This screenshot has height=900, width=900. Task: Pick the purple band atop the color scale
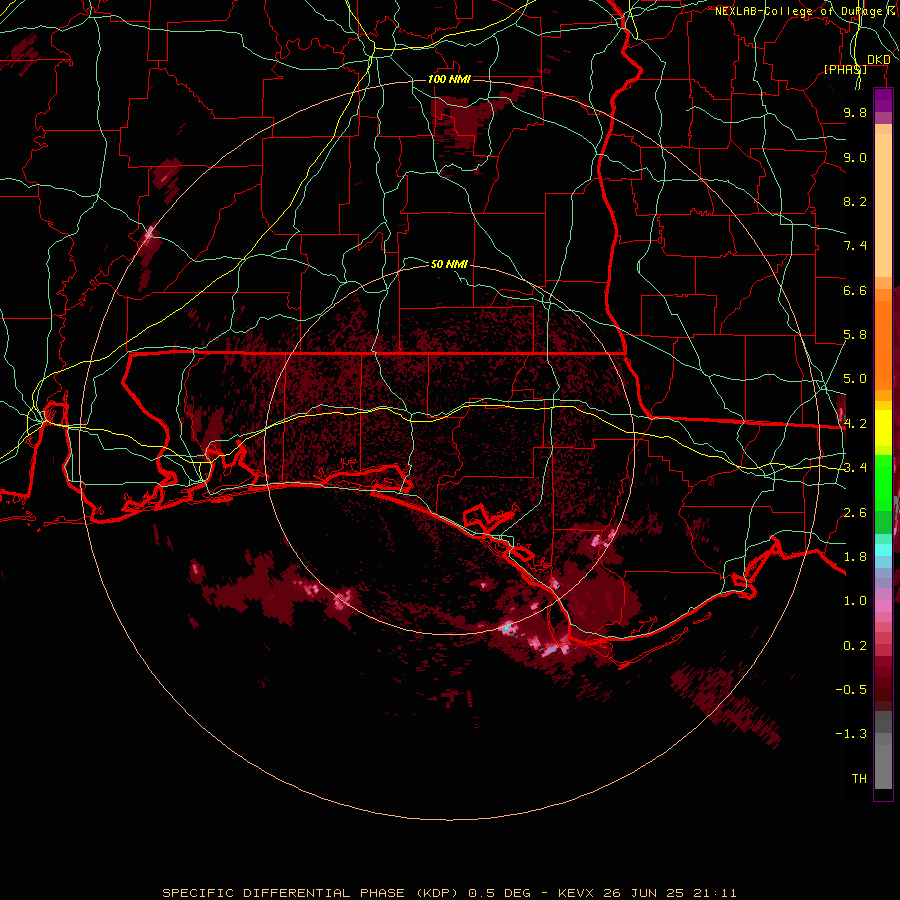(883, 100)
